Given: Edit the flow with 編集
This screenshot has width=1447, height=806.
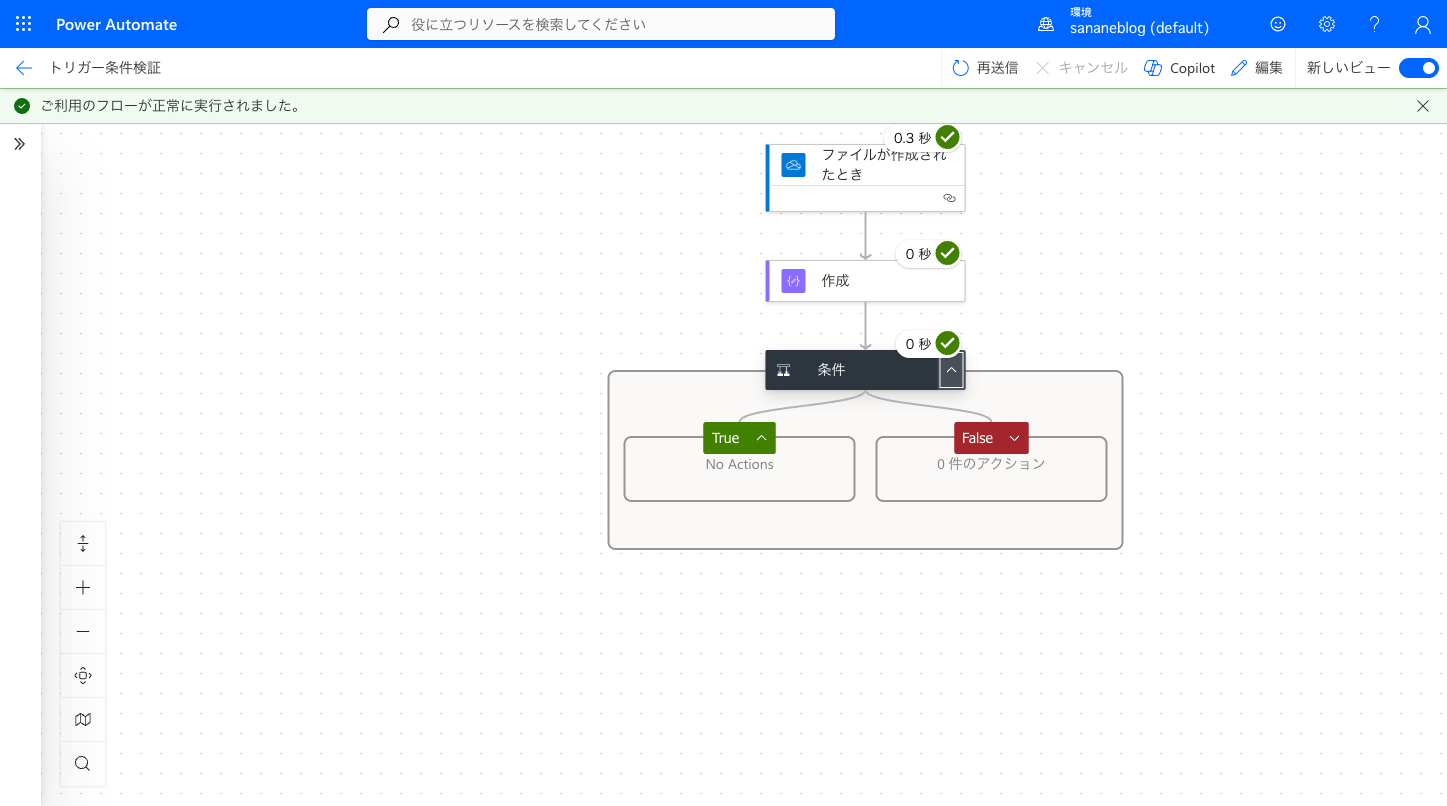Looking at the screenshot, I should pyautogui.click(x=1257, y=68).
